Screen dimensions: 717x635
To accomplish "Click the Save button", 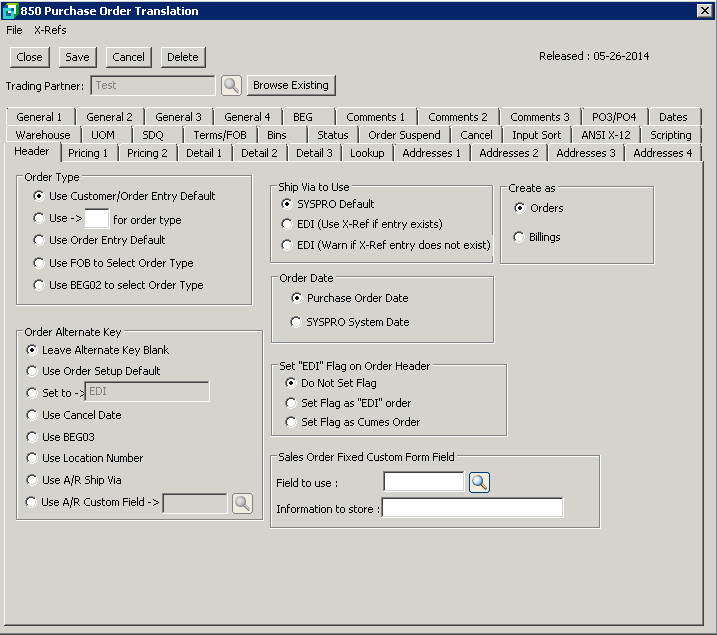I will 77,57.
